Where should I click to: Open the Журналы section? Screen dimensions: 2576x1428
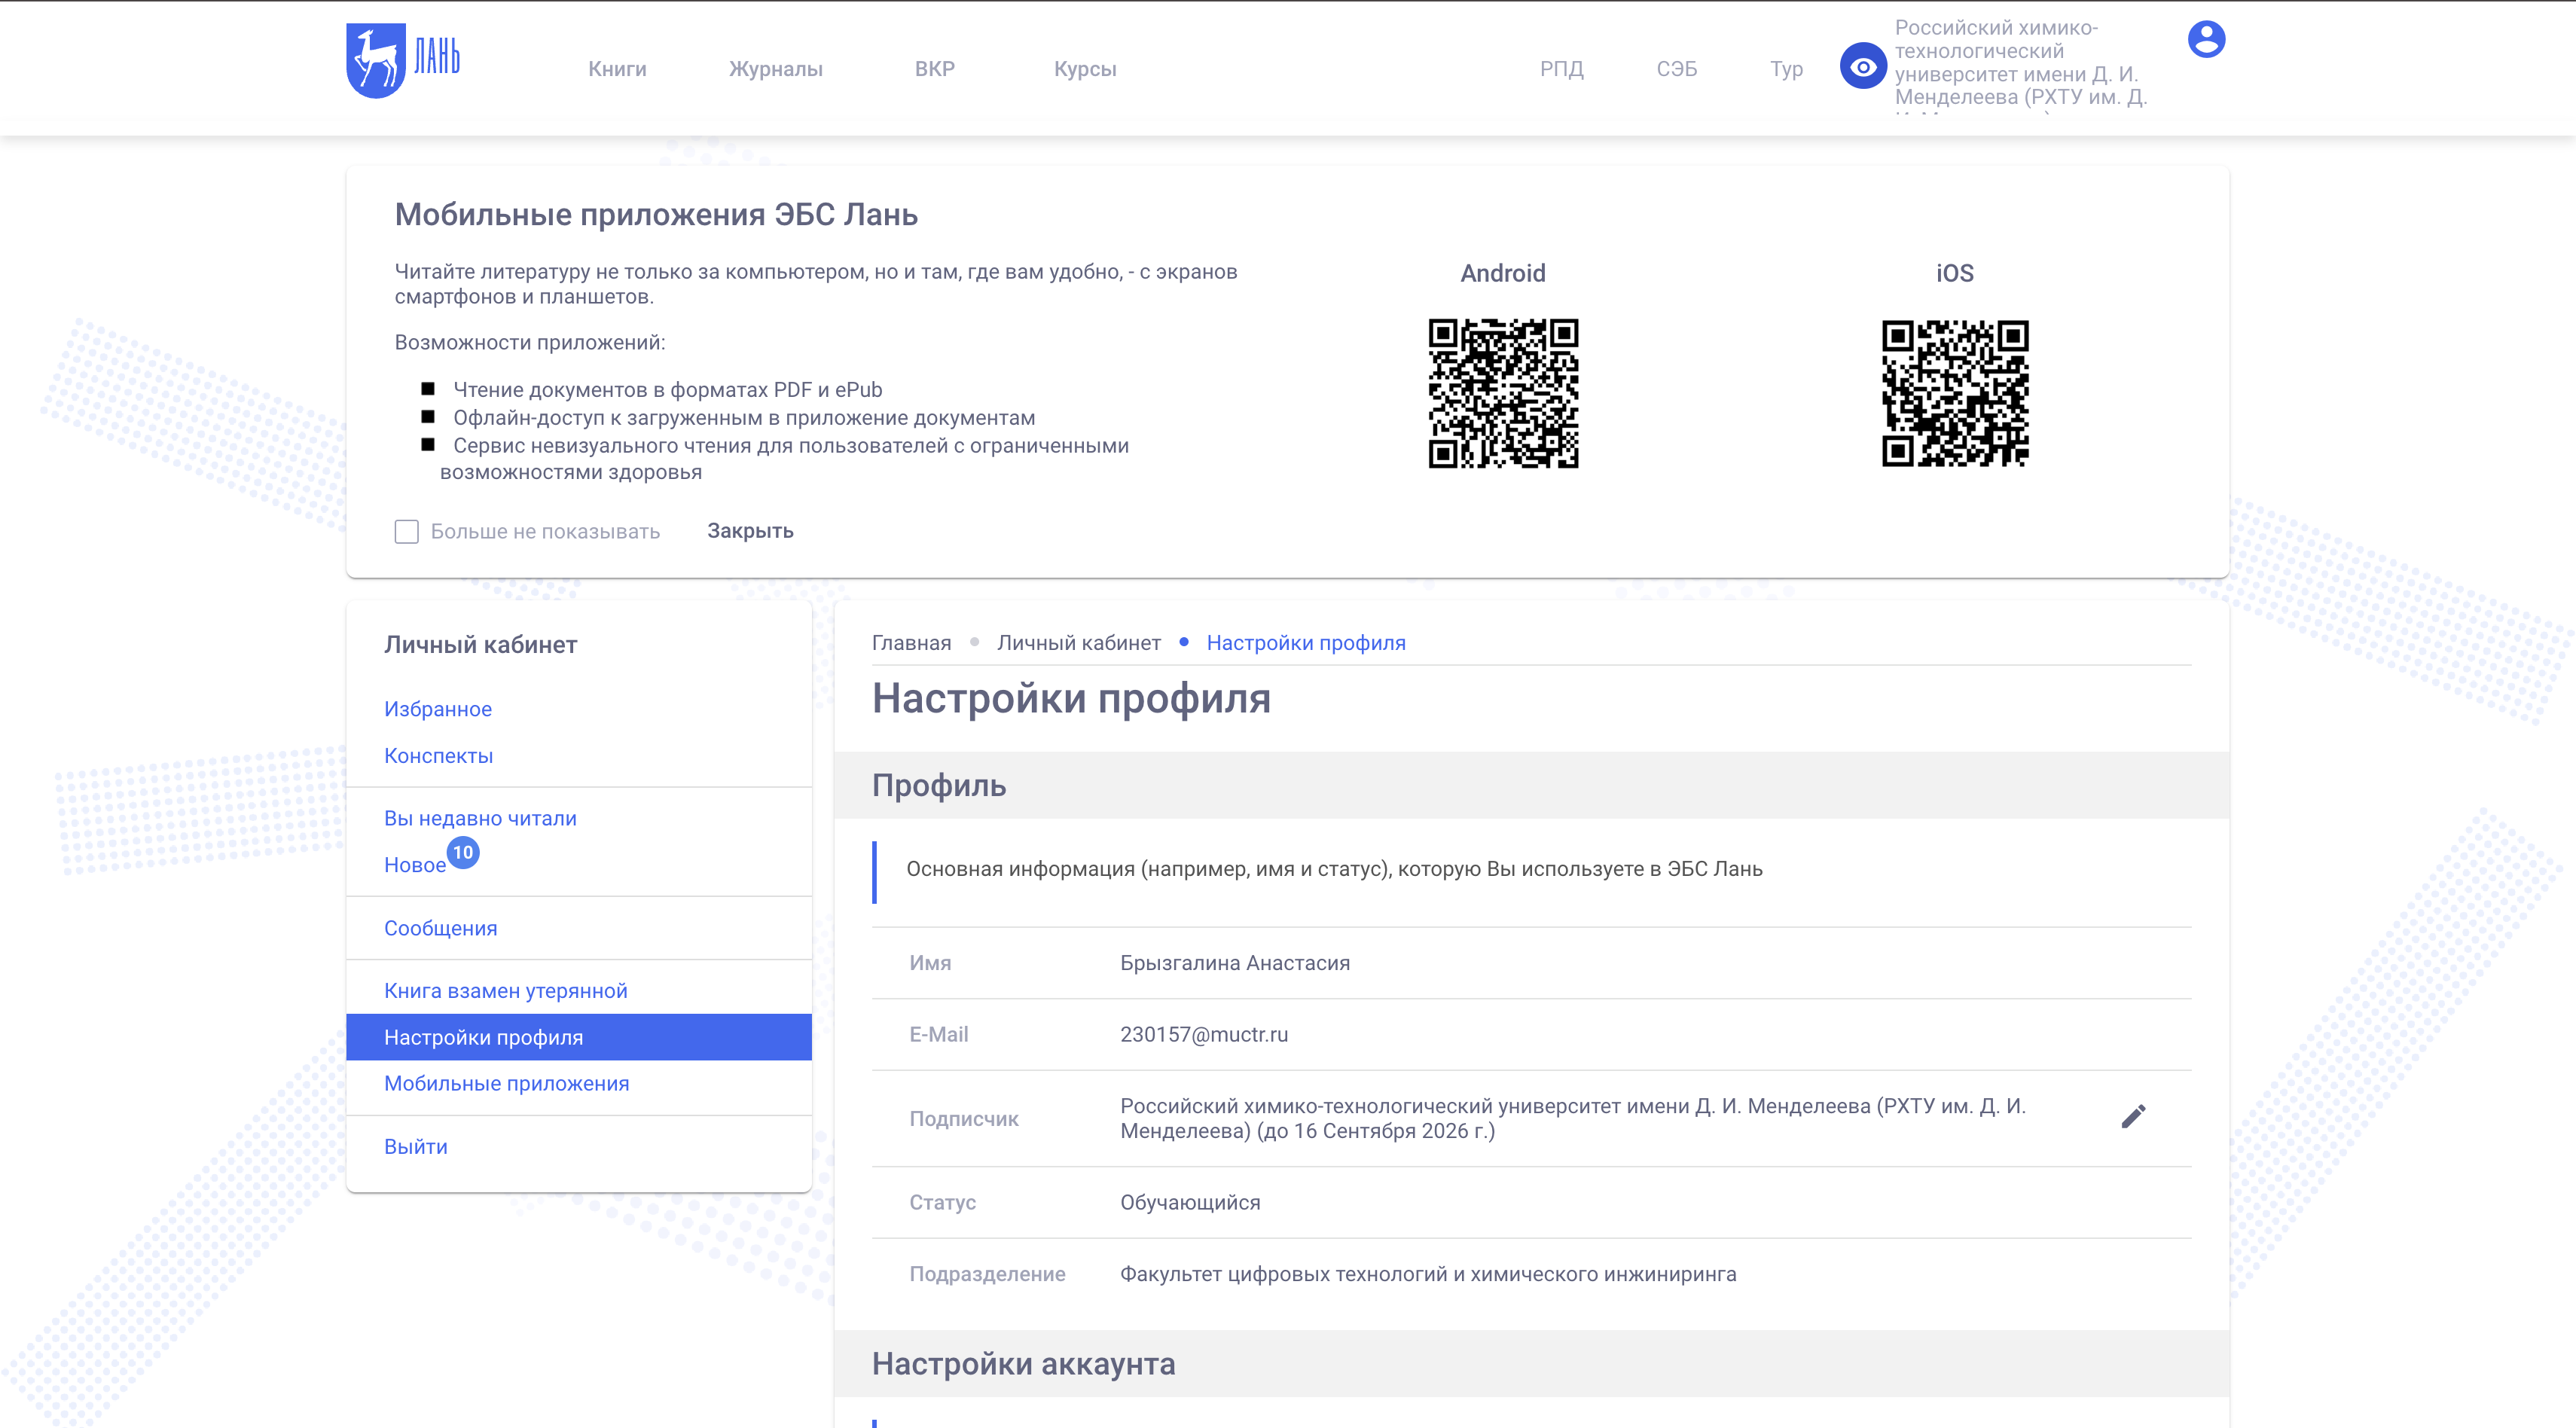[x=775, y=69]
